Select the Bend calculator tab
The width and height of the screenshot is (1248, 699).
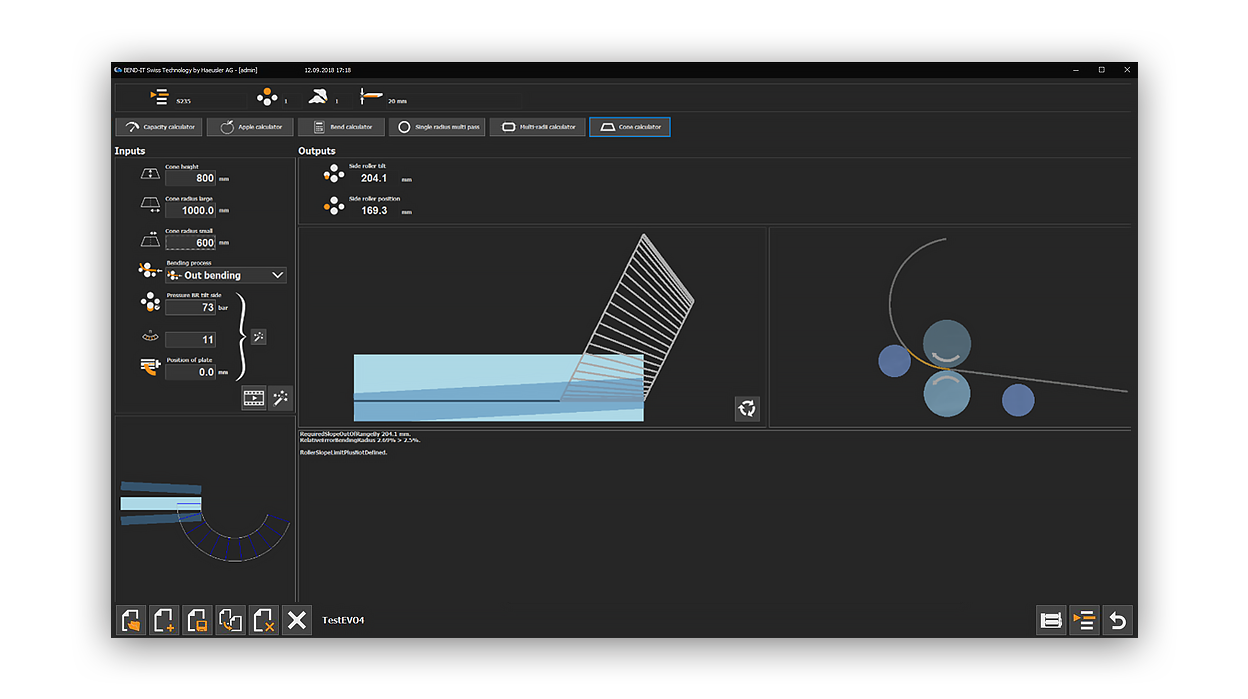(341, 127)
